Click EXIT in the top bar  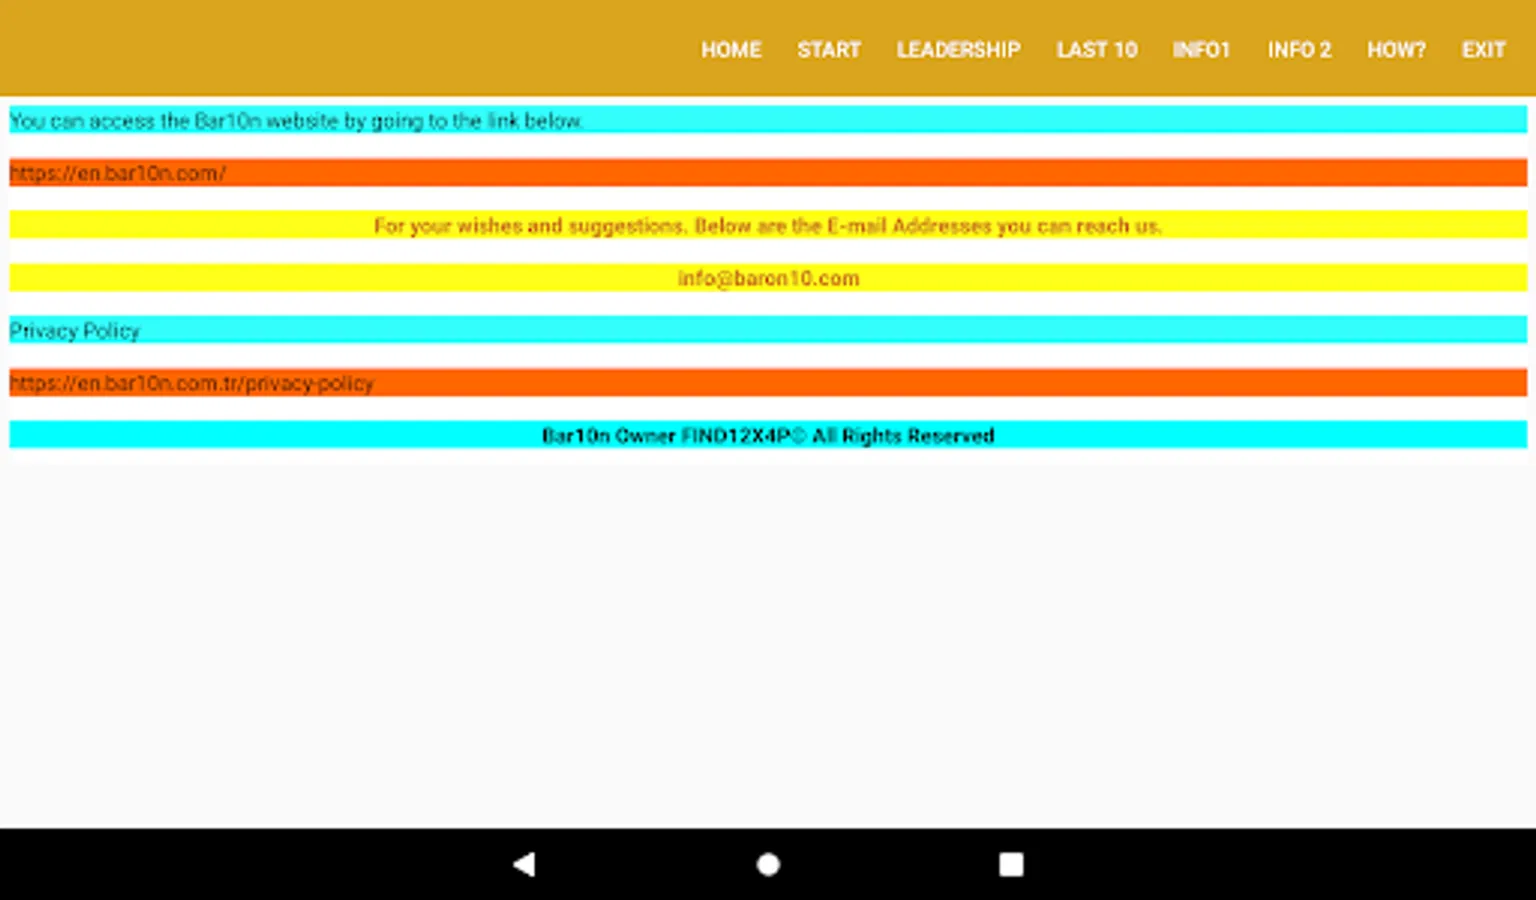(1483, 49)
